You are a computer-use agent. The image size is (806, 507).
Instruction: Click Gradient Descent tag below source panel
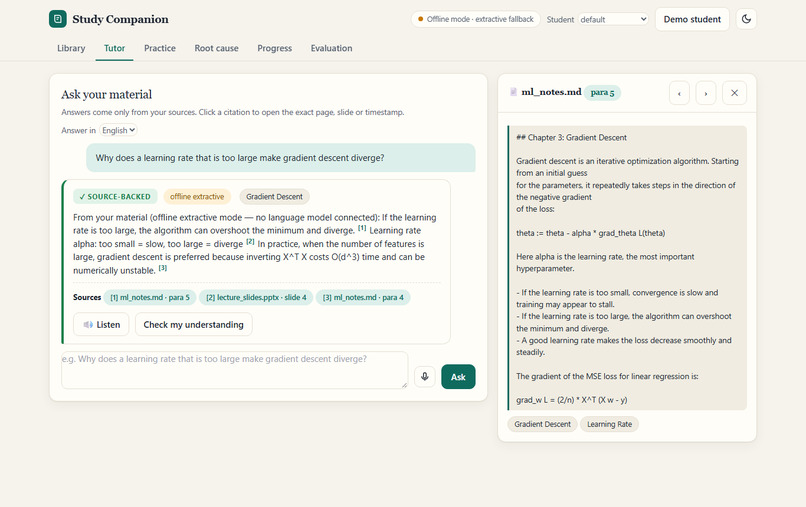coord(542,424)
